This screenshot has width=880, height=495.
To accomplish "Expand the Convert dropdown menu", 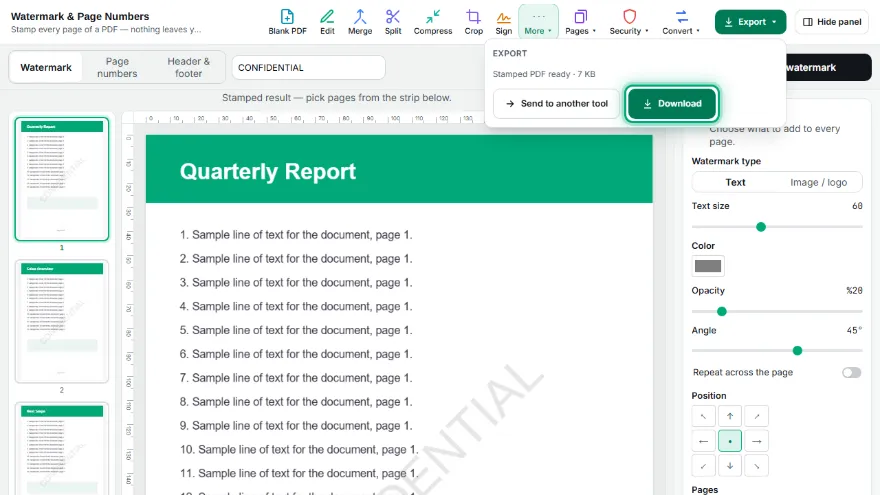I will [681, 22].
